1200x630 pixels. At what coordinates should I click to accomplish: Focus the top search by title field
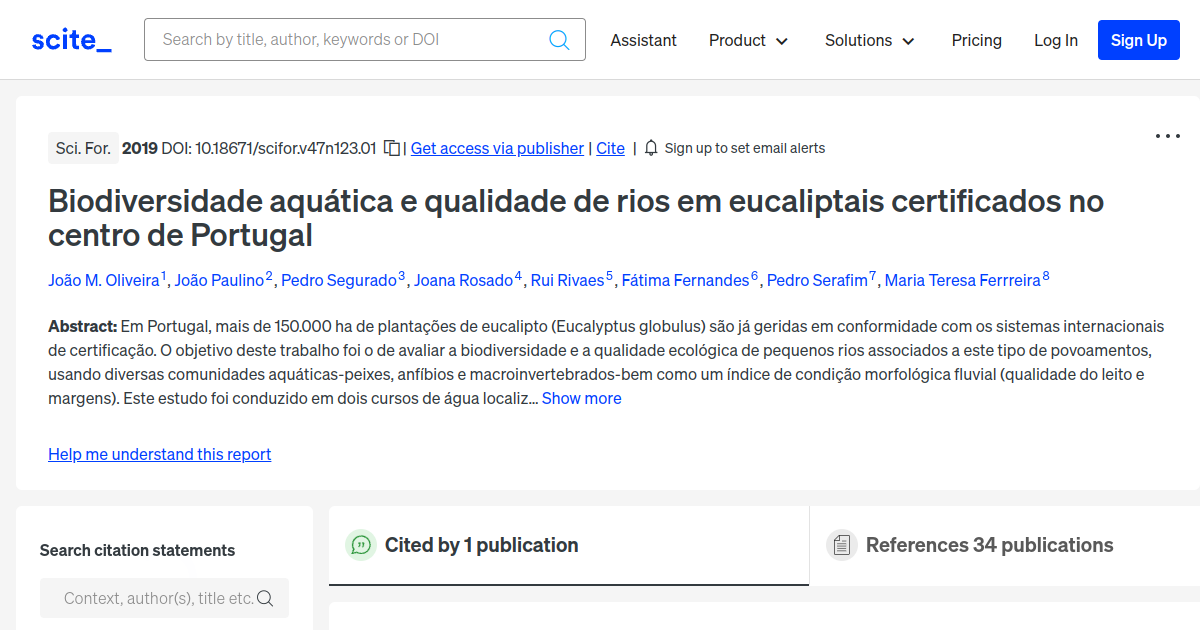click(365, 40)
